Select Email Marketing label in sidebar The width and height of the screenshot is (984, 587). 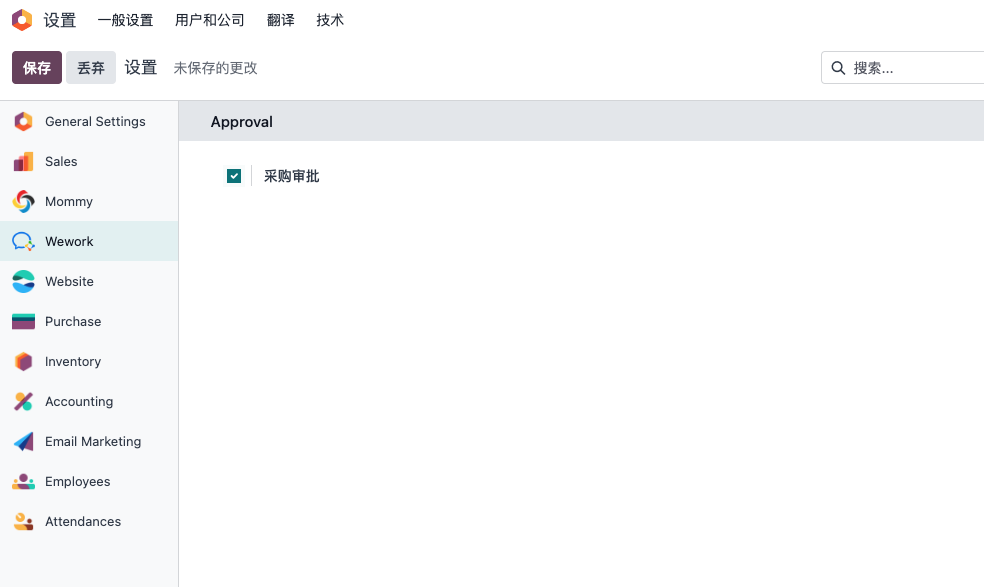point(93,441)
